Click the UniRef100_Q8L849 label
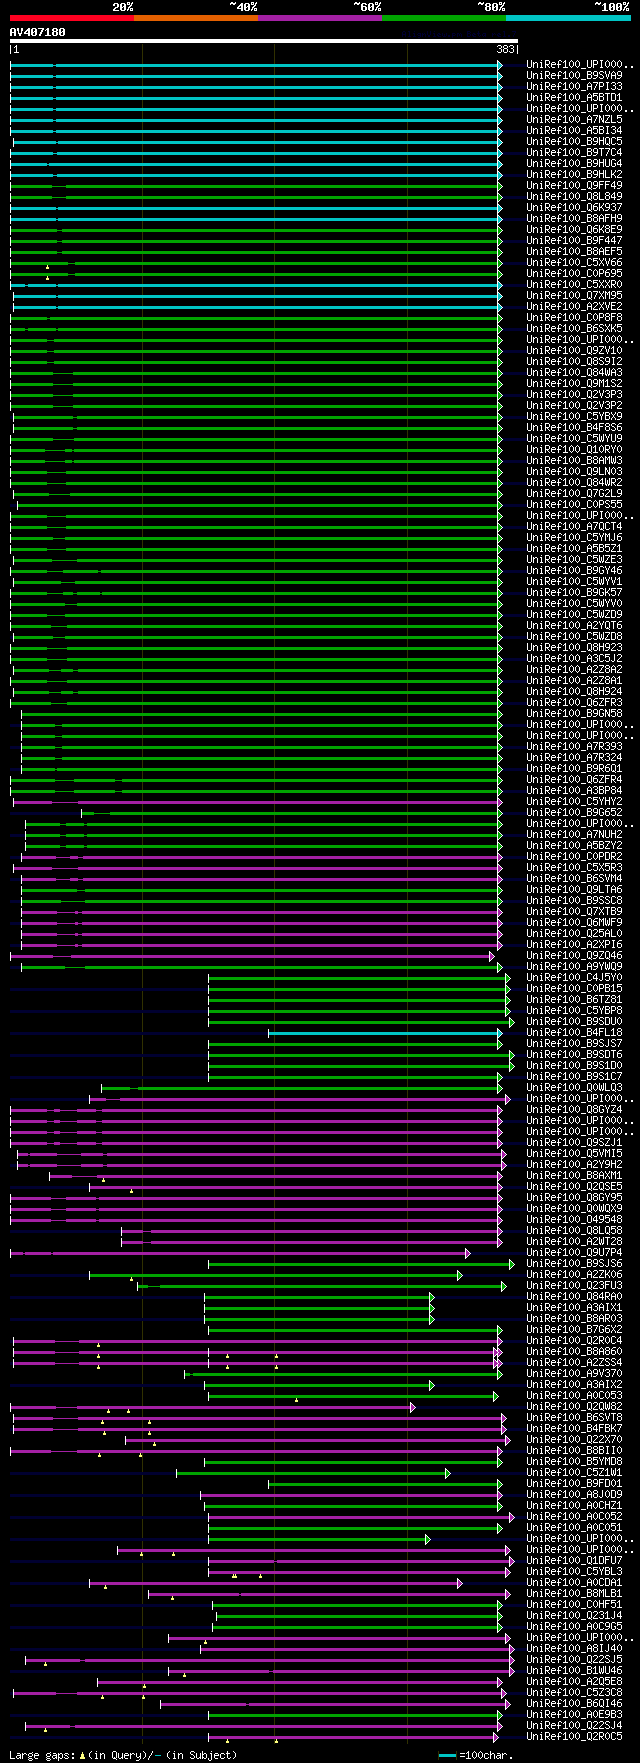640x1763 pixels. pyautogui.click(x=574, y=196)
